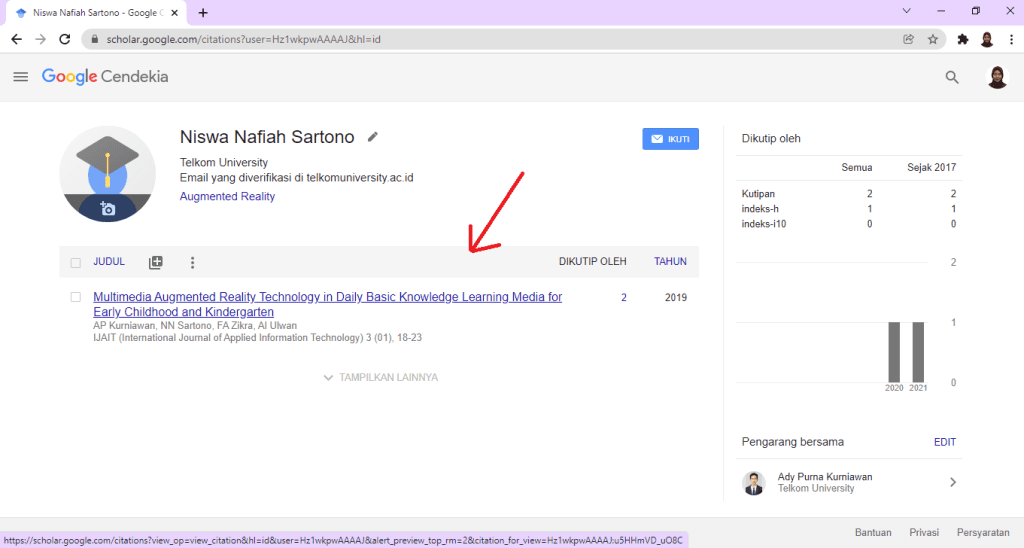This screenshot has width=1024, height=548.
Task: Sort articles by TAHUN column
Action: [x=670, y=262]
